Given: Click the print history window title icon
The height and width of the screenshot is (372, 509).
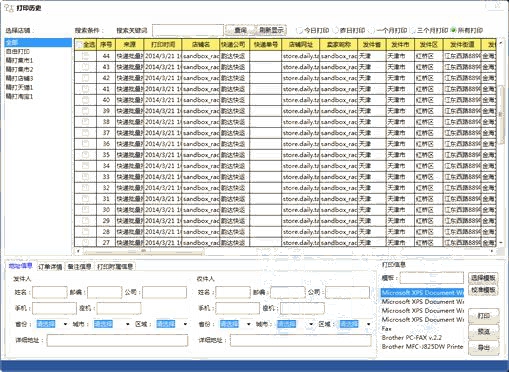Looking at the screenshot, I should 9,8.
